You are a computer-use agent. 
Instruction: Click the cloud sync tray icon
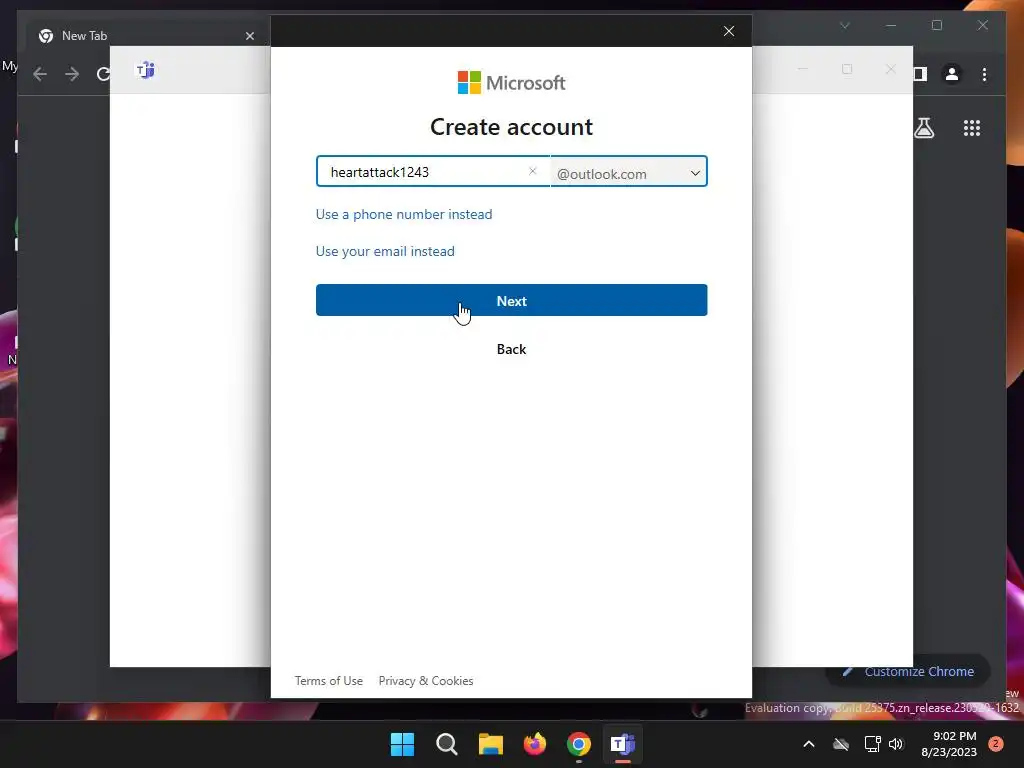pos(841,744)
